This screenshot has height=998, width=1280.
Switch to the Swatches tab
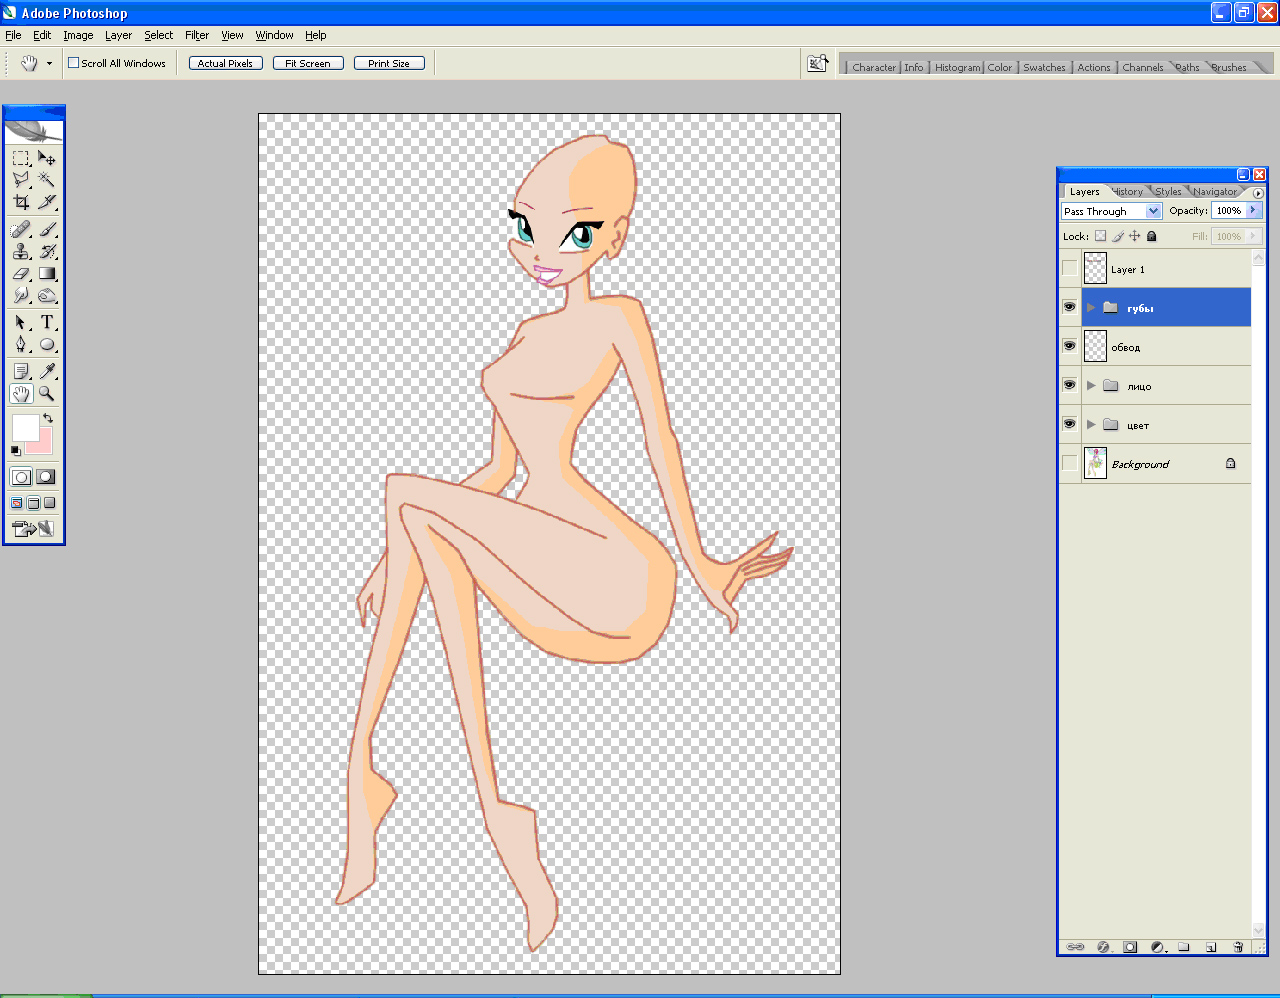[1044, 67]
